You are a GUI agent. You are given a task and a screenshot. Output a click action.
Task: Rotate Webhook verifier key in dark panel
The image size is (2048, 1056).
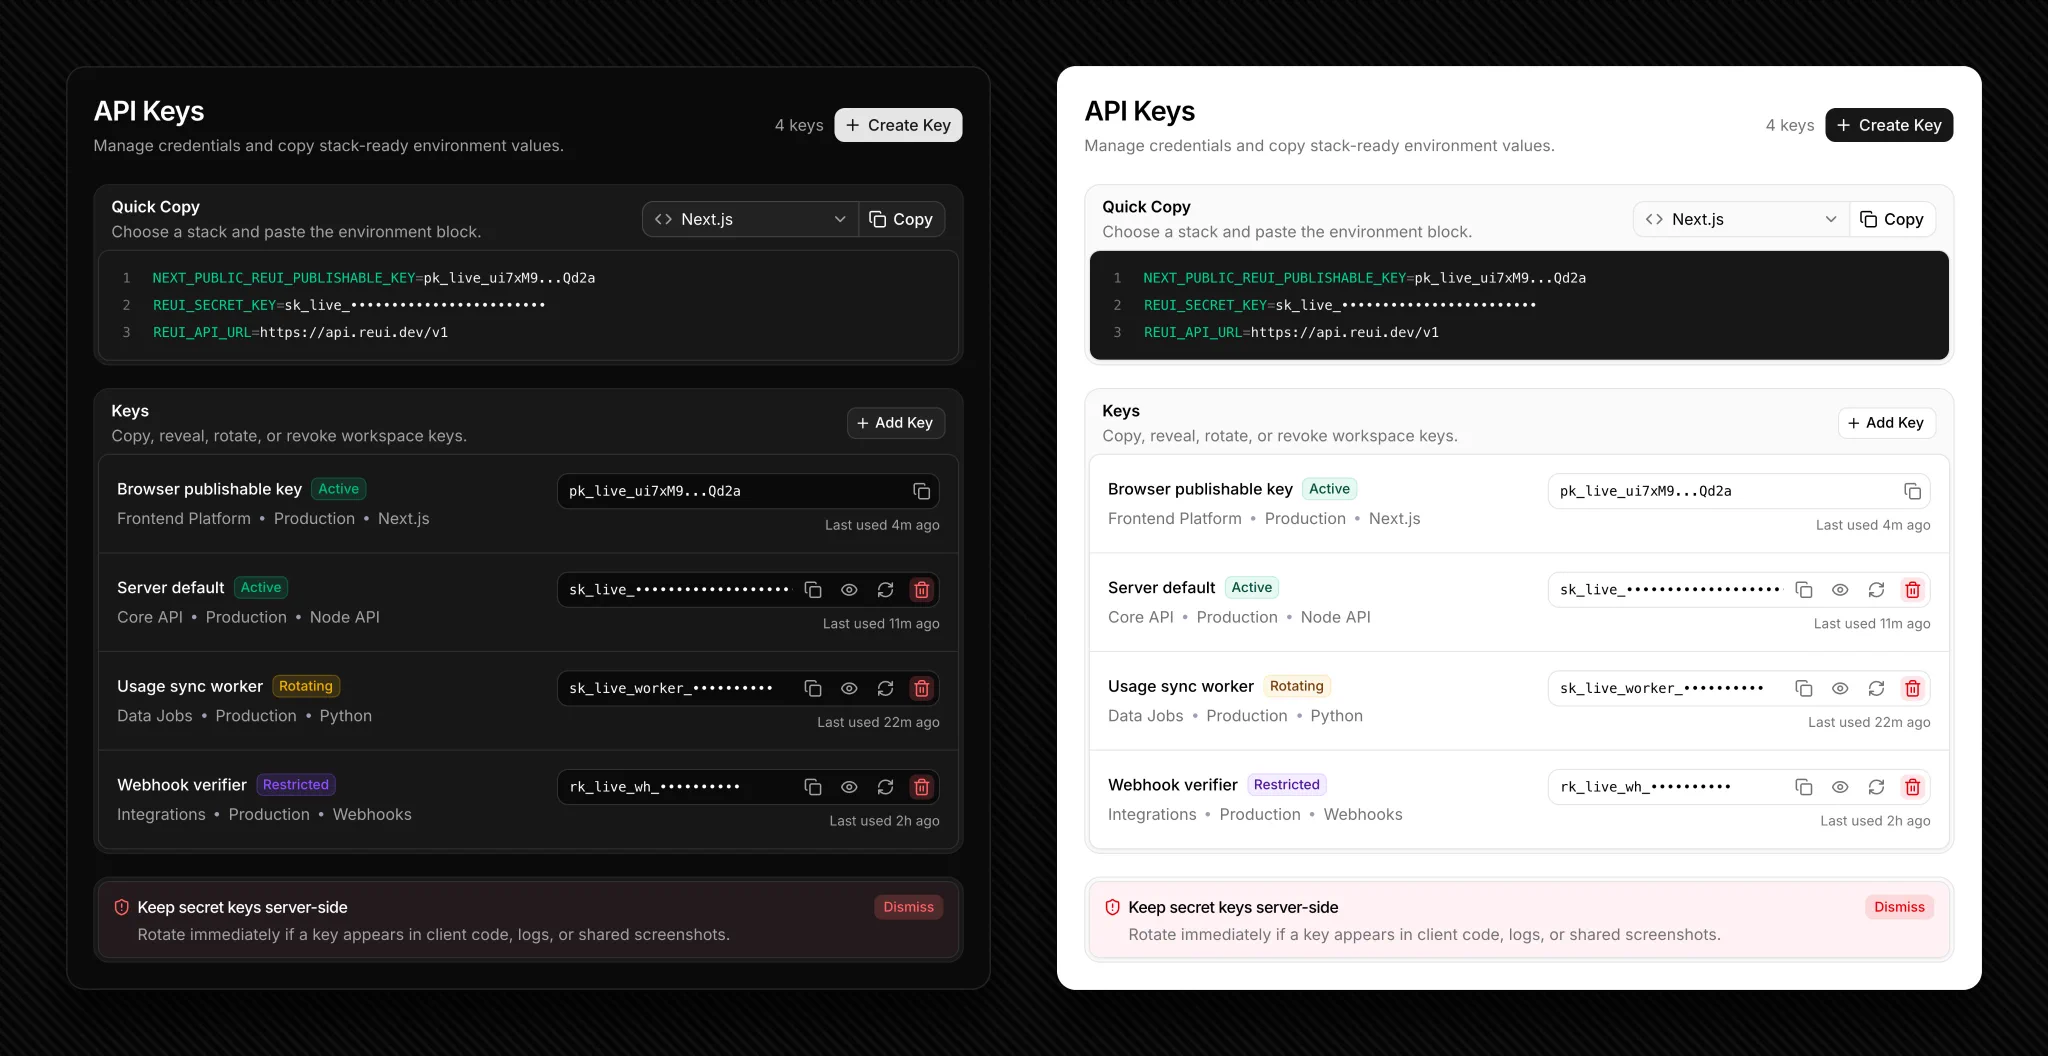(x=885, y=787)
